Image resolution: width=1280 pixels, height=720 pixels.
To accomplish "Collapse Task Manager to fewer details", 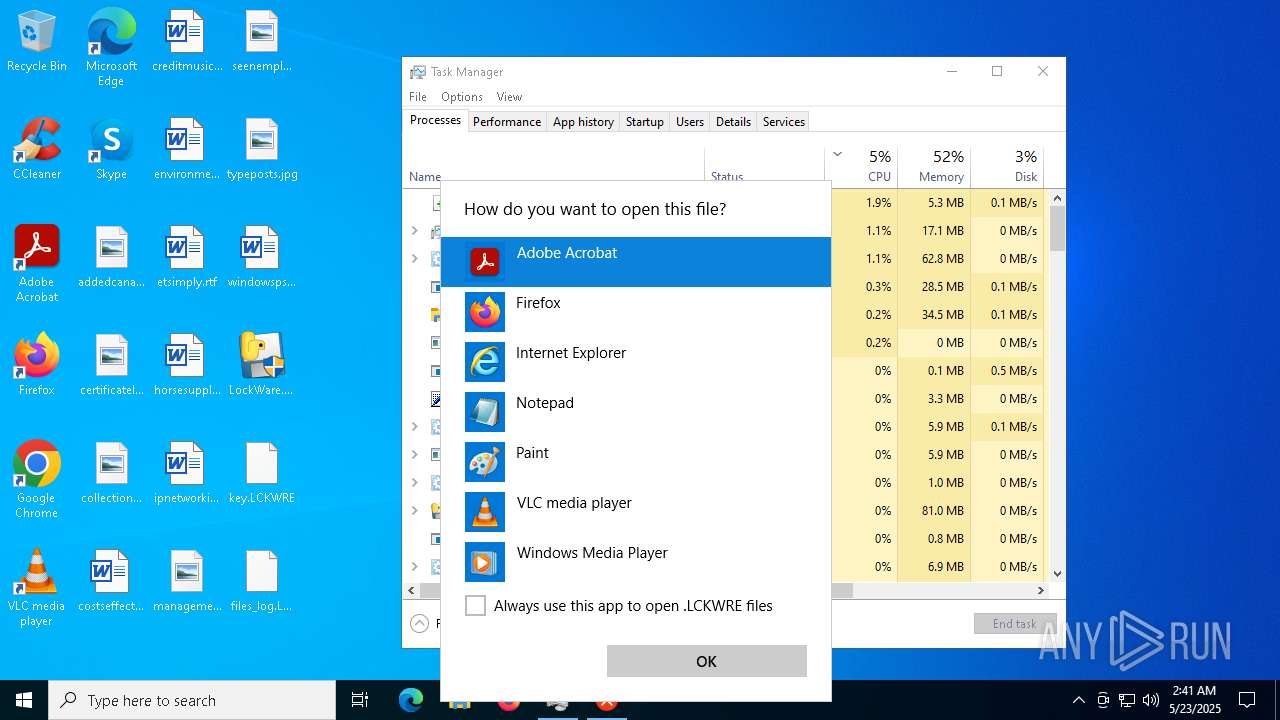I will (420, 623).
